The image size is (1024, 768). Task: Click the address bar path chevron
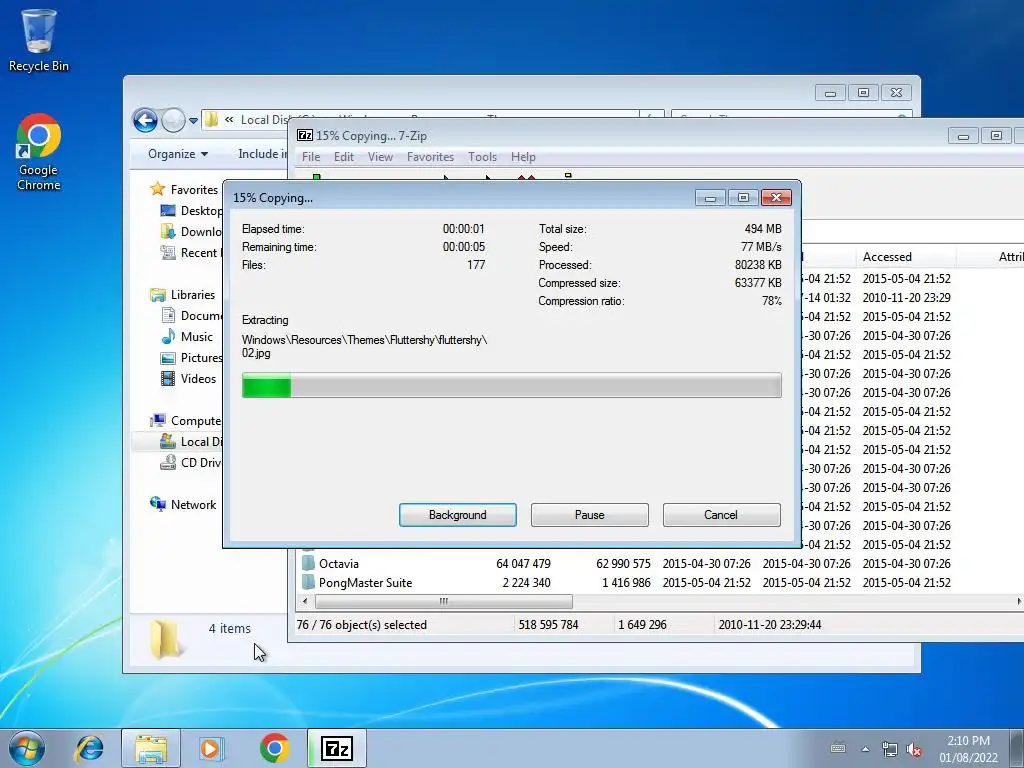tap(229, 120)
